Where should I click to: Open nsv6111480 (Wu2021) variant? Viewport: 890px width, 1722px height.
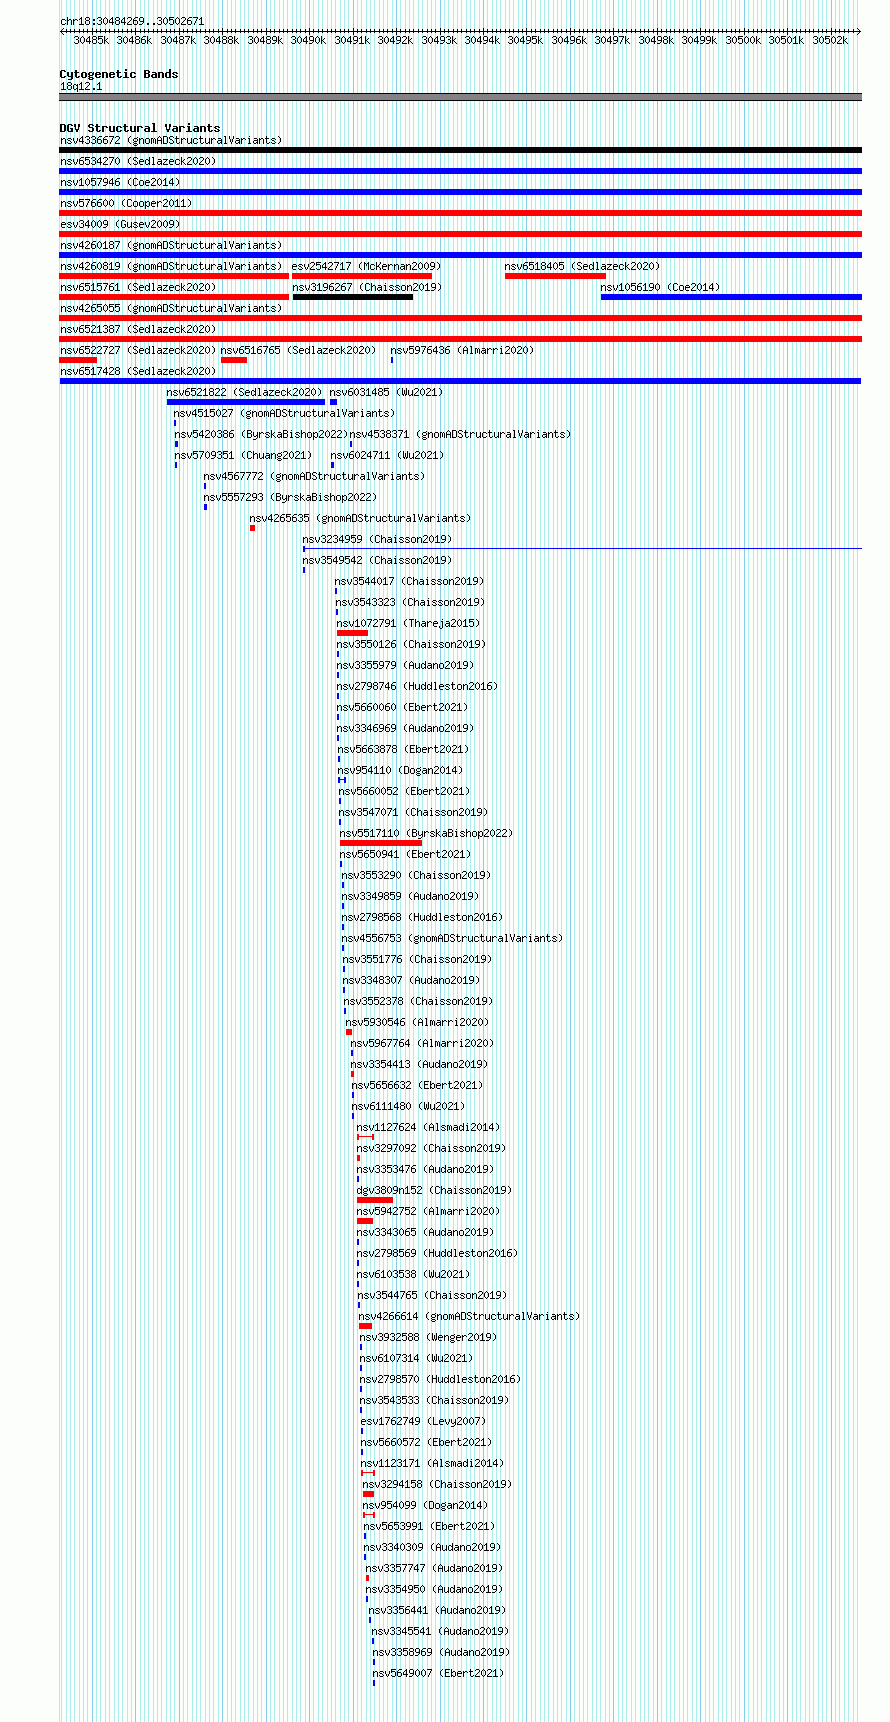click(x=409, y=1106)
